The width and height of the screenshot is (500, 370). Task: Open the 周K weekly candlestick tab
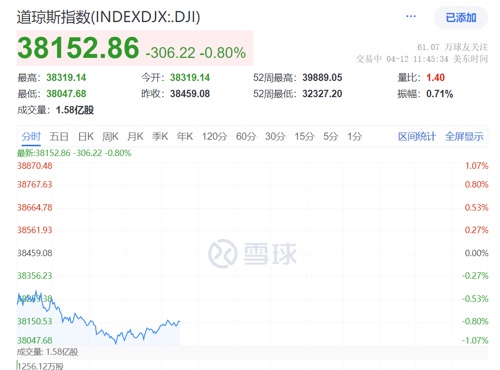110,136
